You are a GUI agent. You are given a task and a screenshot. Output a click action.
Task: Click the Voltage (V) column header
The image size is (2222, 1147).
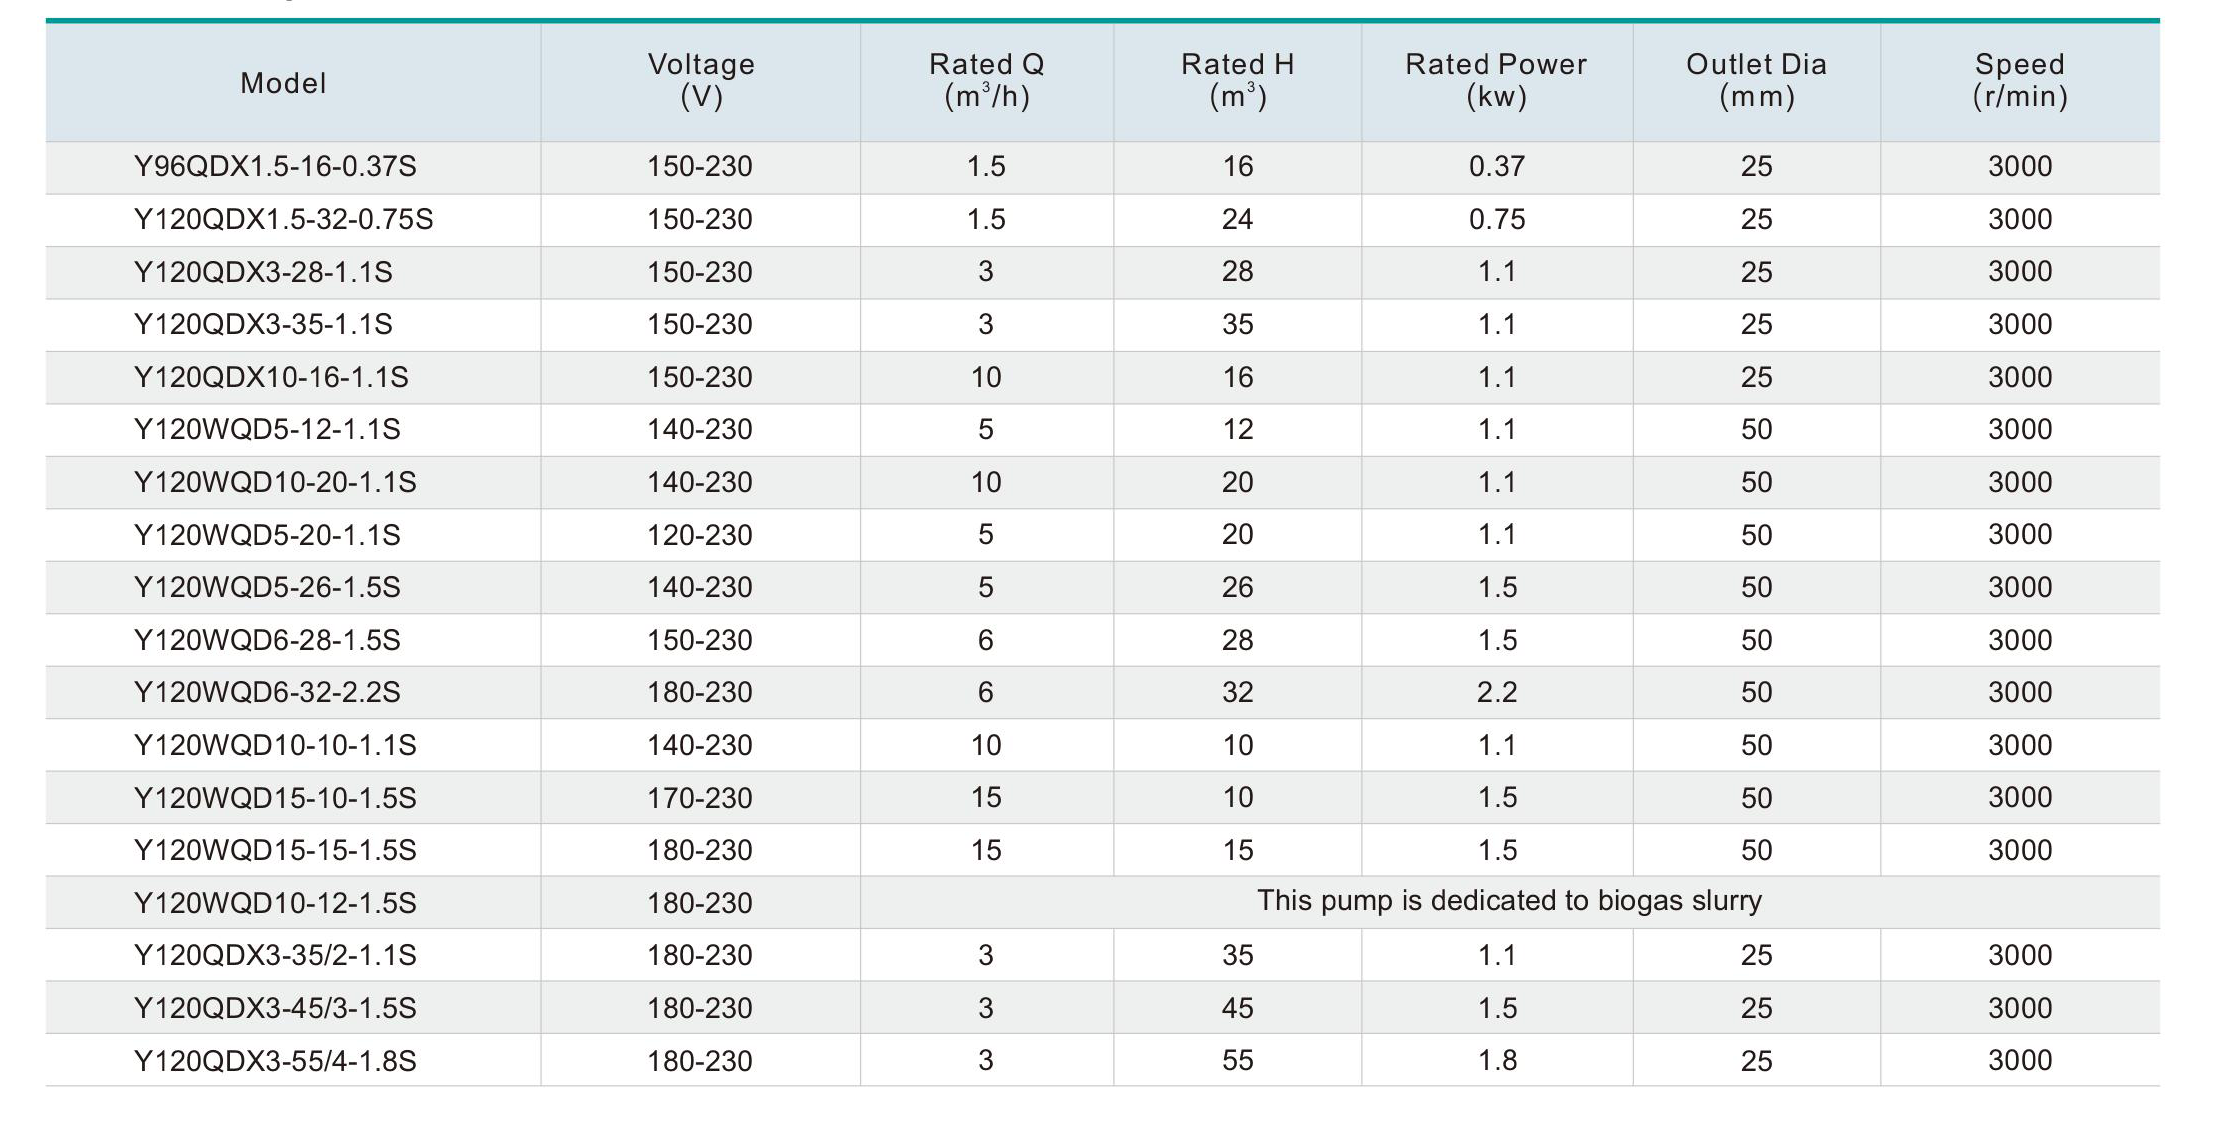click(x=700, y=80)
